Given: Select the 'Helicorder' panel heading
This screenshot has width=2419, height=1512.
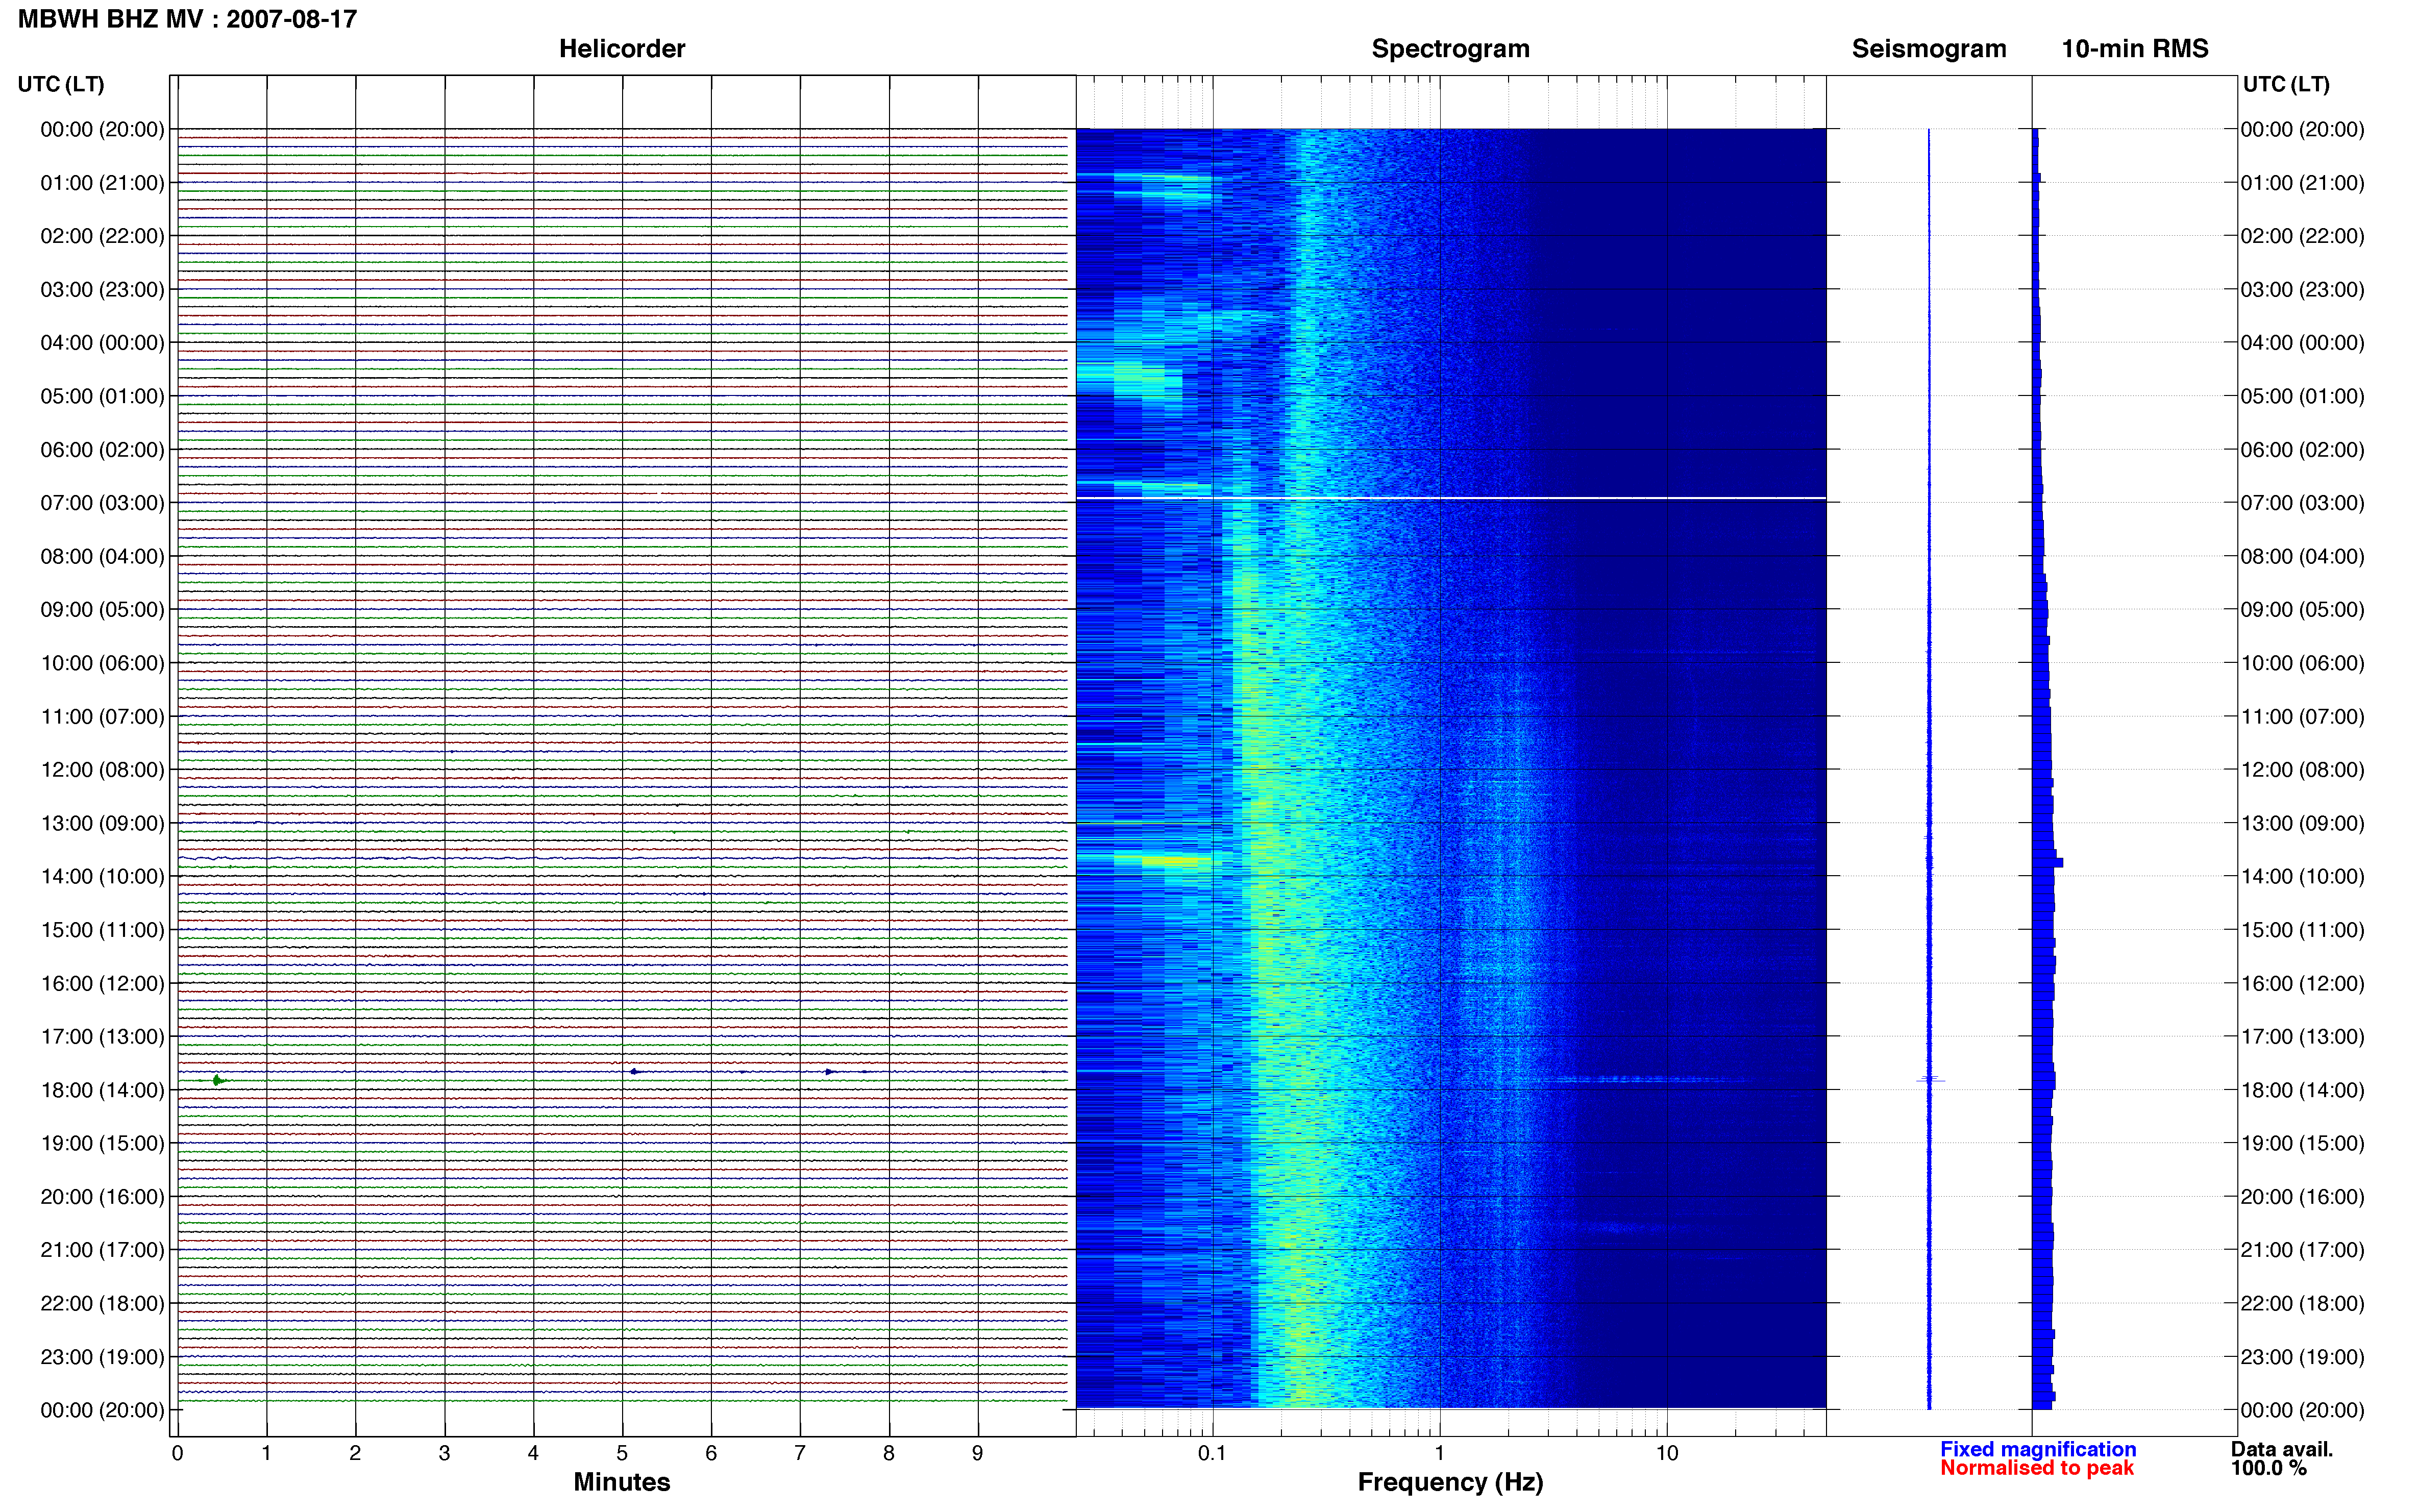Looking at the screenshot, I should click(621, 49).
